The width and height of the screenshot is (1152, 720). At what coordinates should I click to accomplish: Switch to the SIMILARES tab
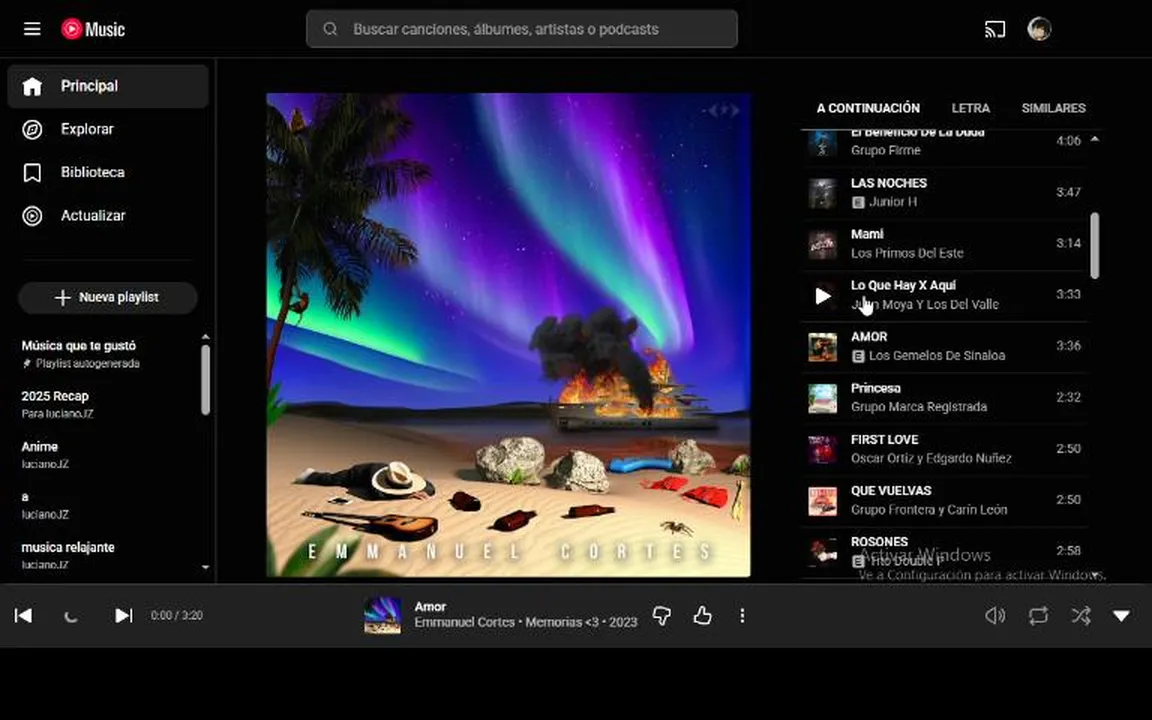(x=1053, y=108)
